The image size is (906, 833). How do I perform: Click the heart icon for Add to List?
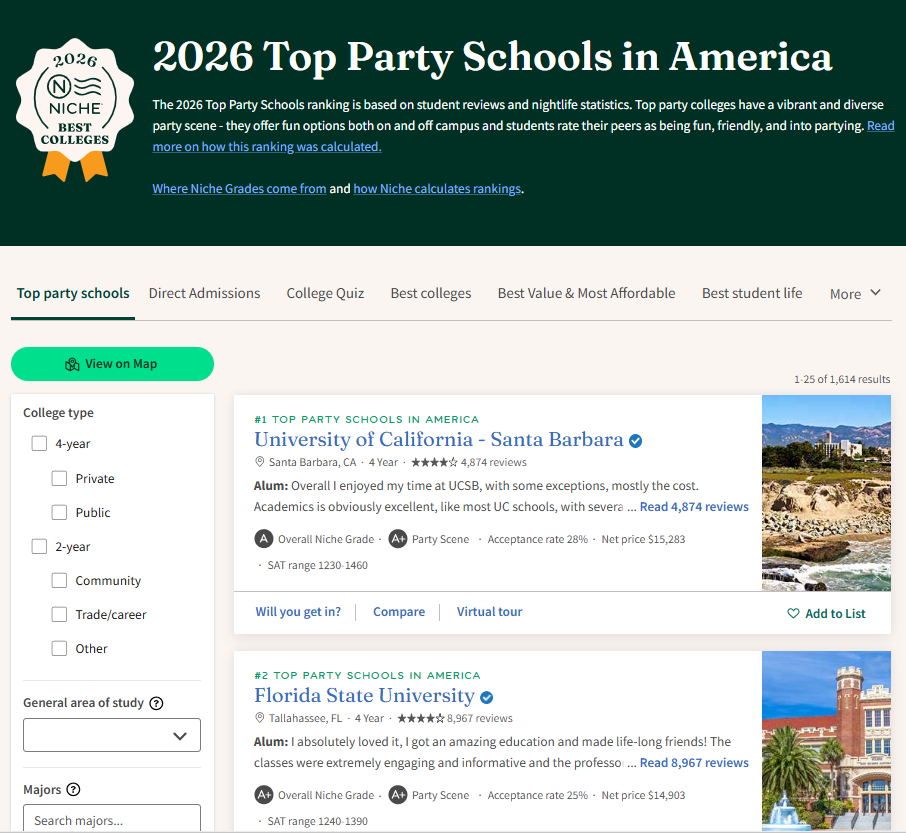(x=793, y=614)
